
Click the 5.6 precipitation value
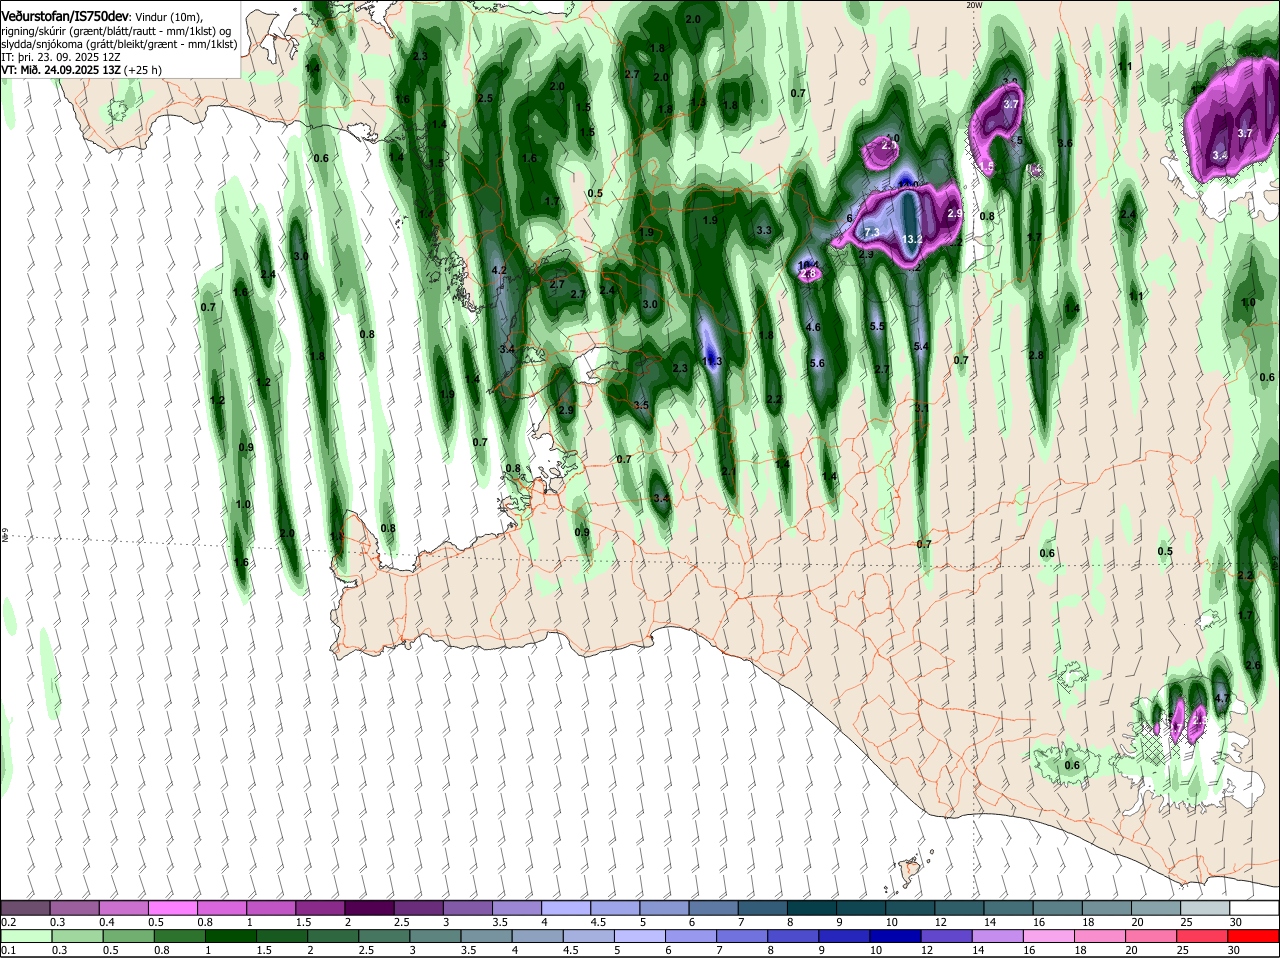coord(817,363)
